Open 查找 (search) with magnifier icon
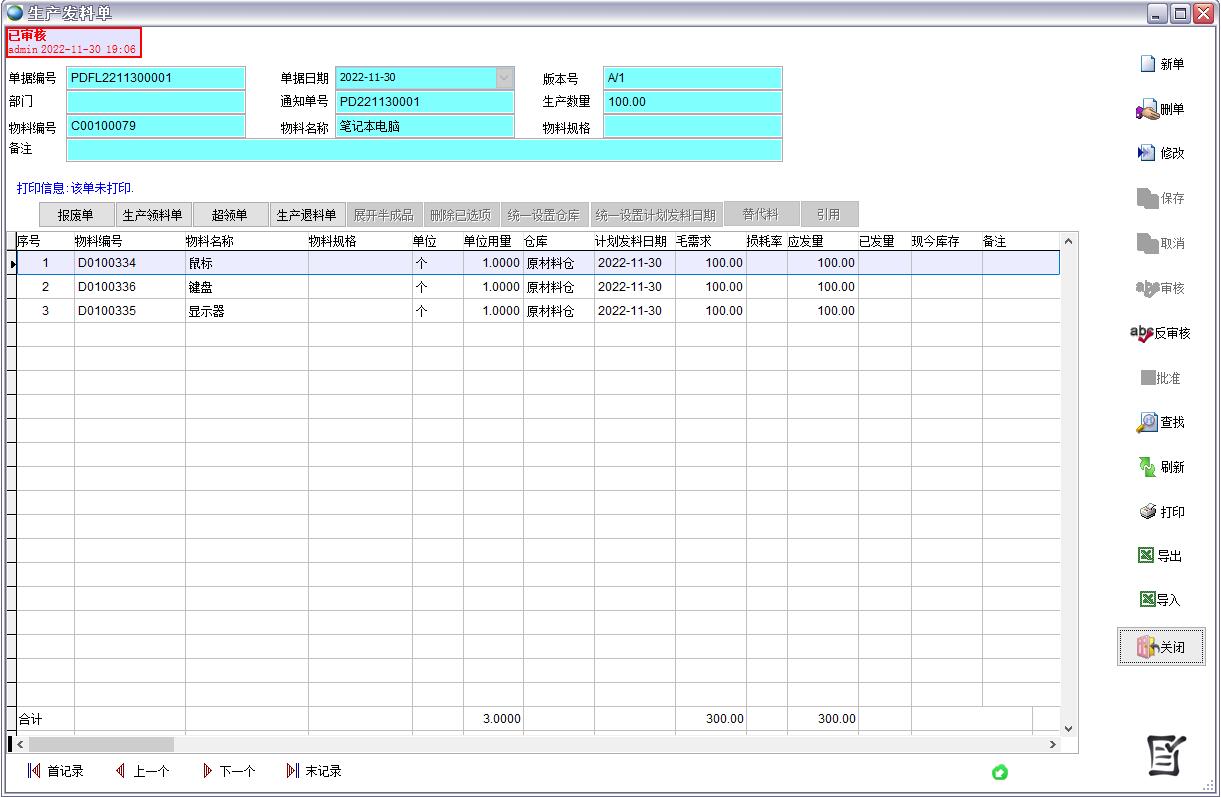This screenshot has height=797, width=1221. pyautogui.click(x=1147, y=423)
